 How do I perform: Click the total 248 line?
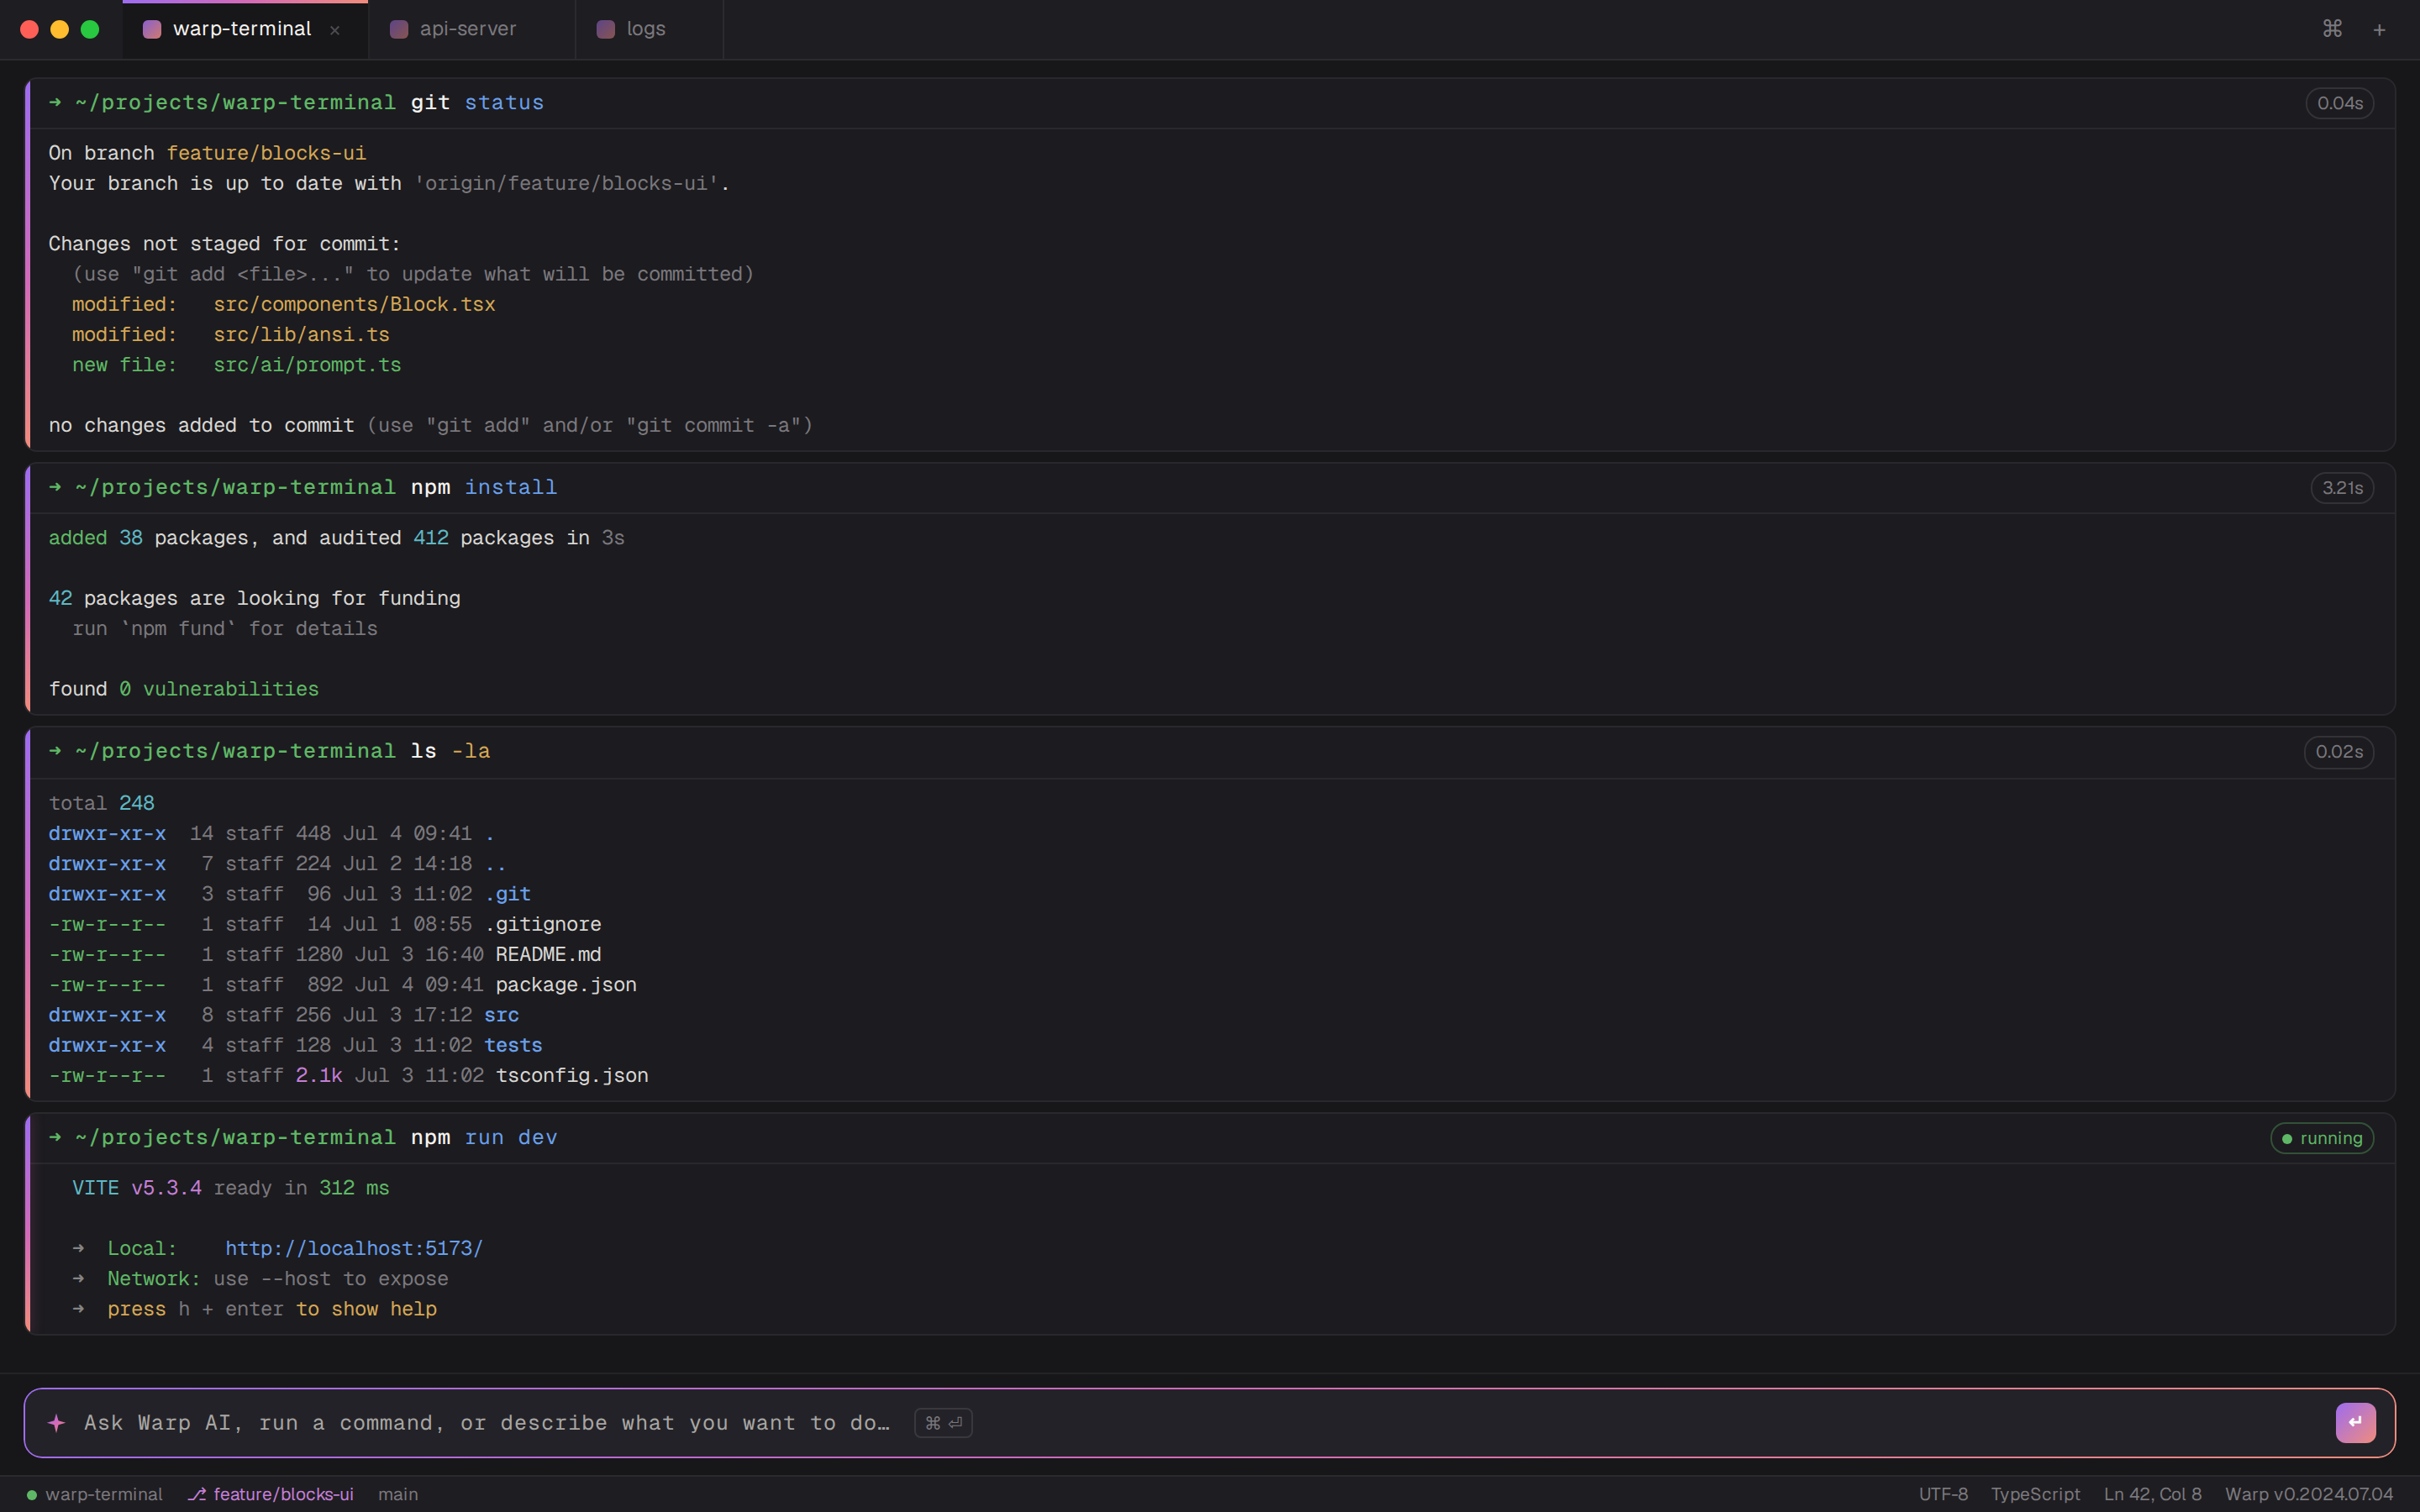tap(102, 803)
